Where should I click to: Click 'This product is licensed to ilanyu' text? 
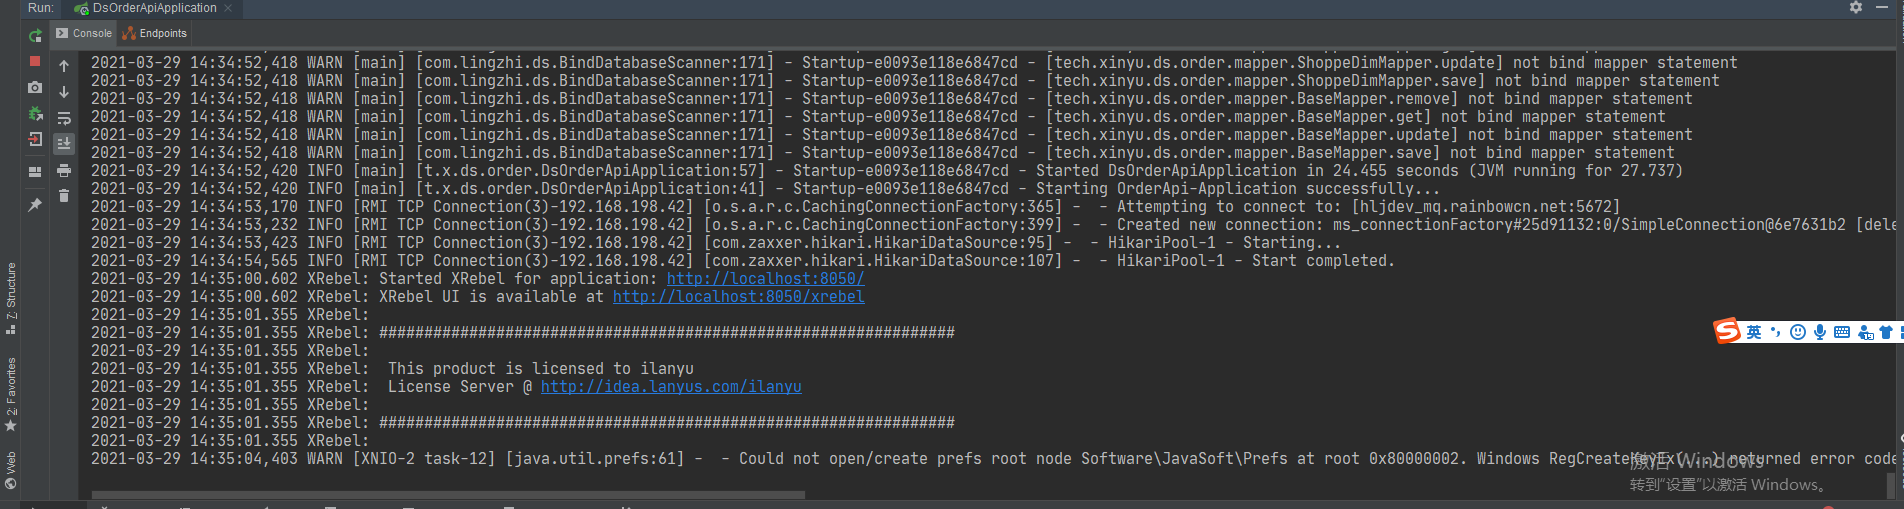click(x=541, y=369)
